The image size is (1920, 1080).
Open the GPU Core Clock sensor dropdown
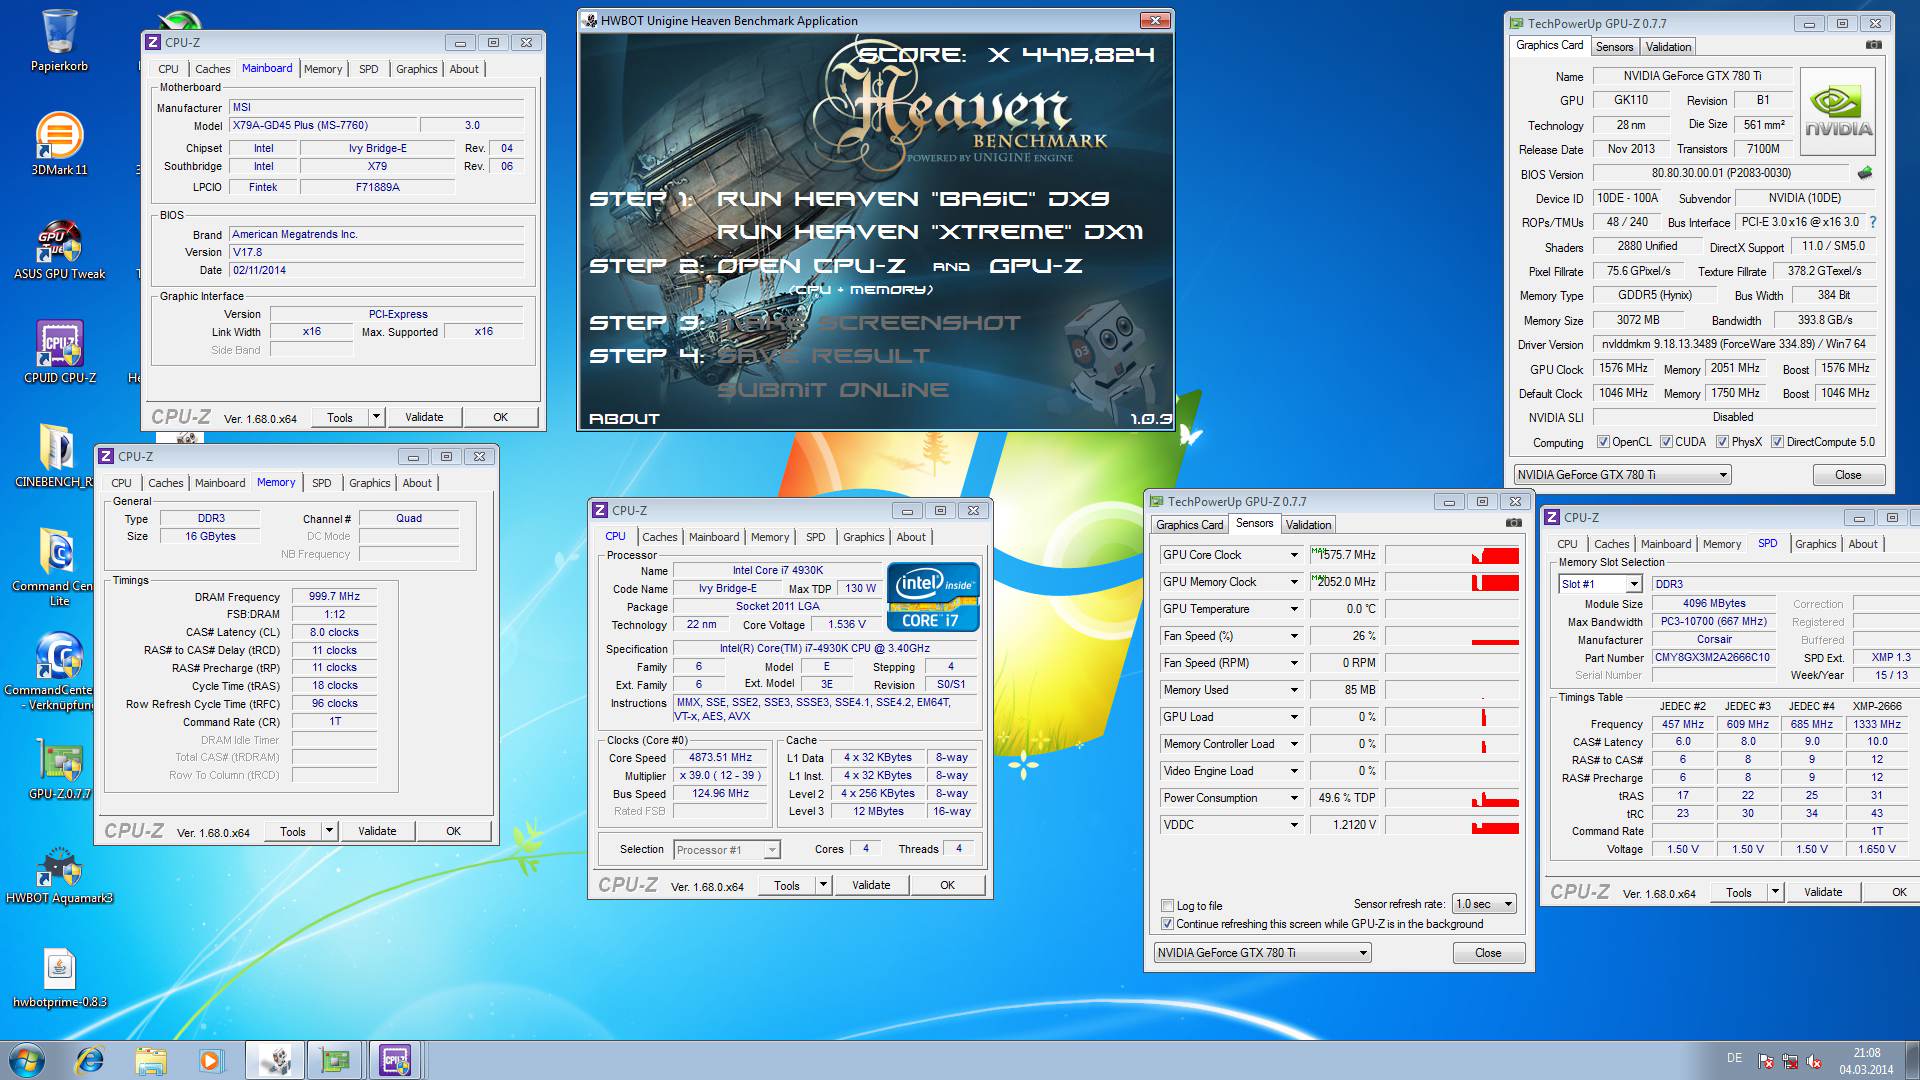tap(1293, 555)
